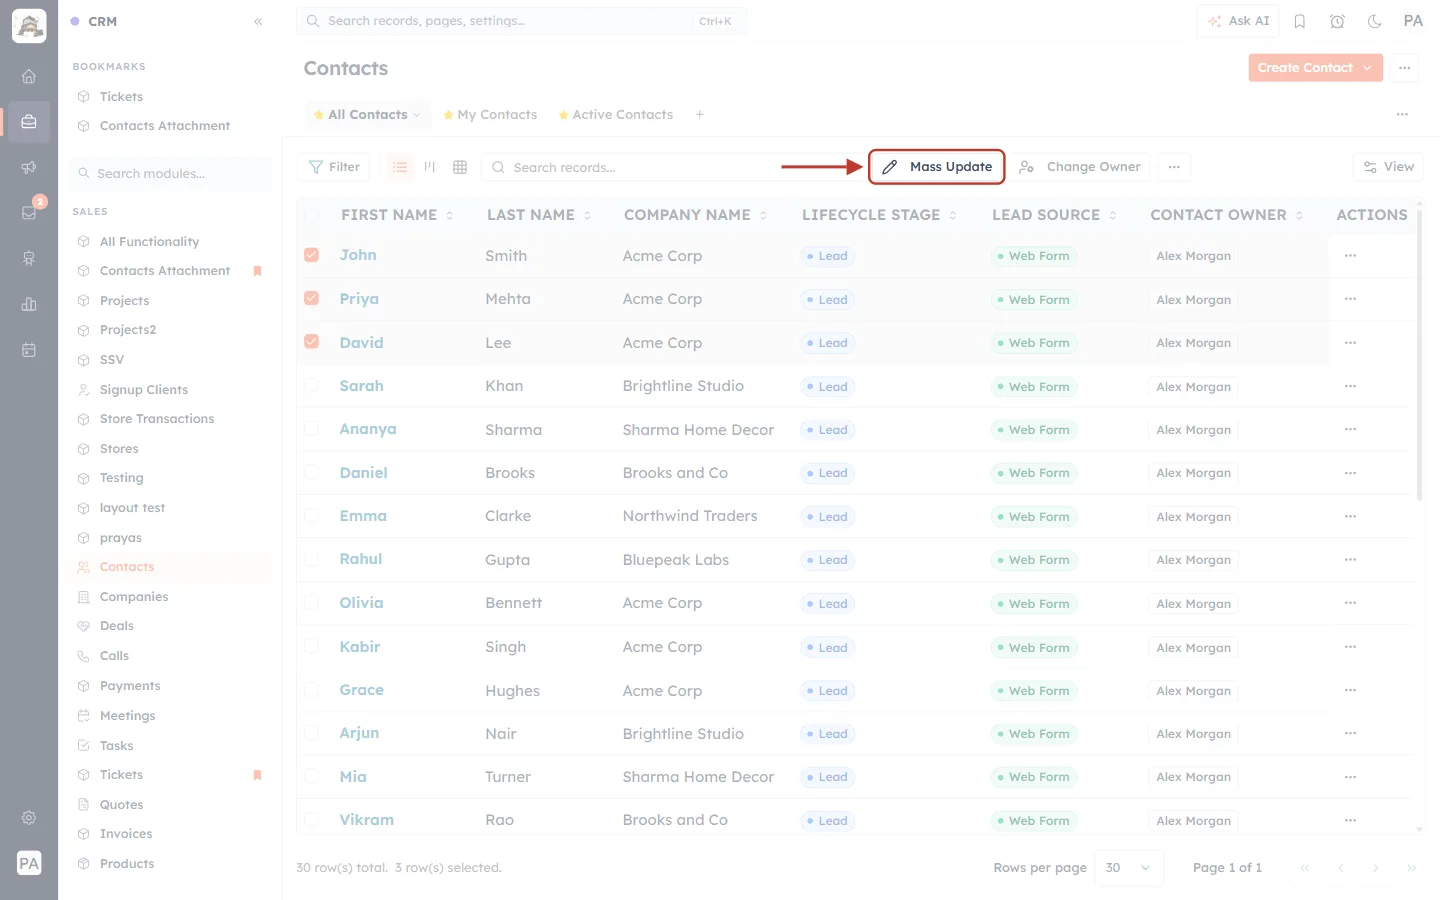The width and height of the screenshot is (1440, 900).
Task: Toggle the select-all header checkbox
Action: [x=312, y=215]
